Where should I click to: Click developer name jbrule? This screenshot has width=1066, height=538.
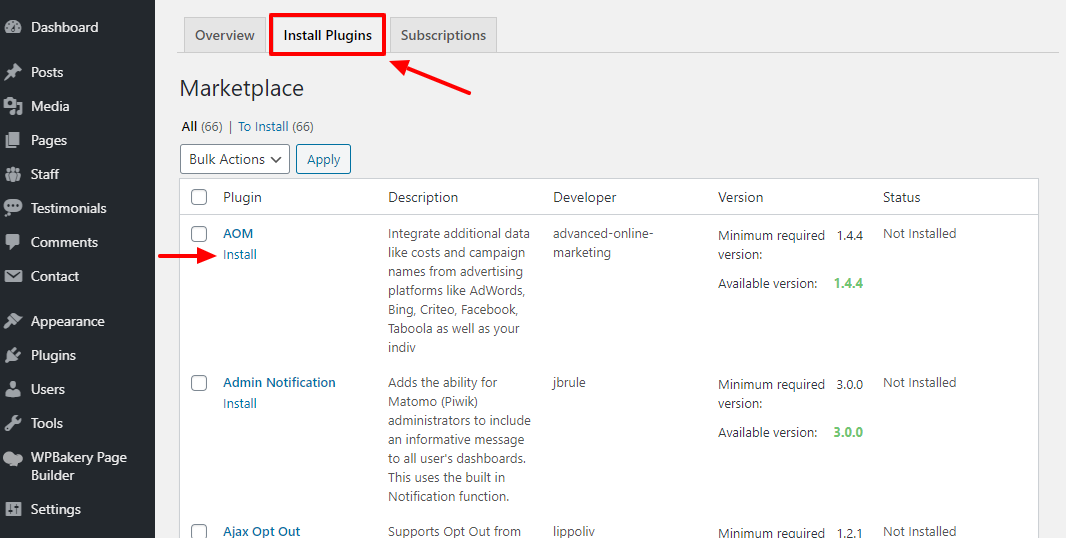569,382
